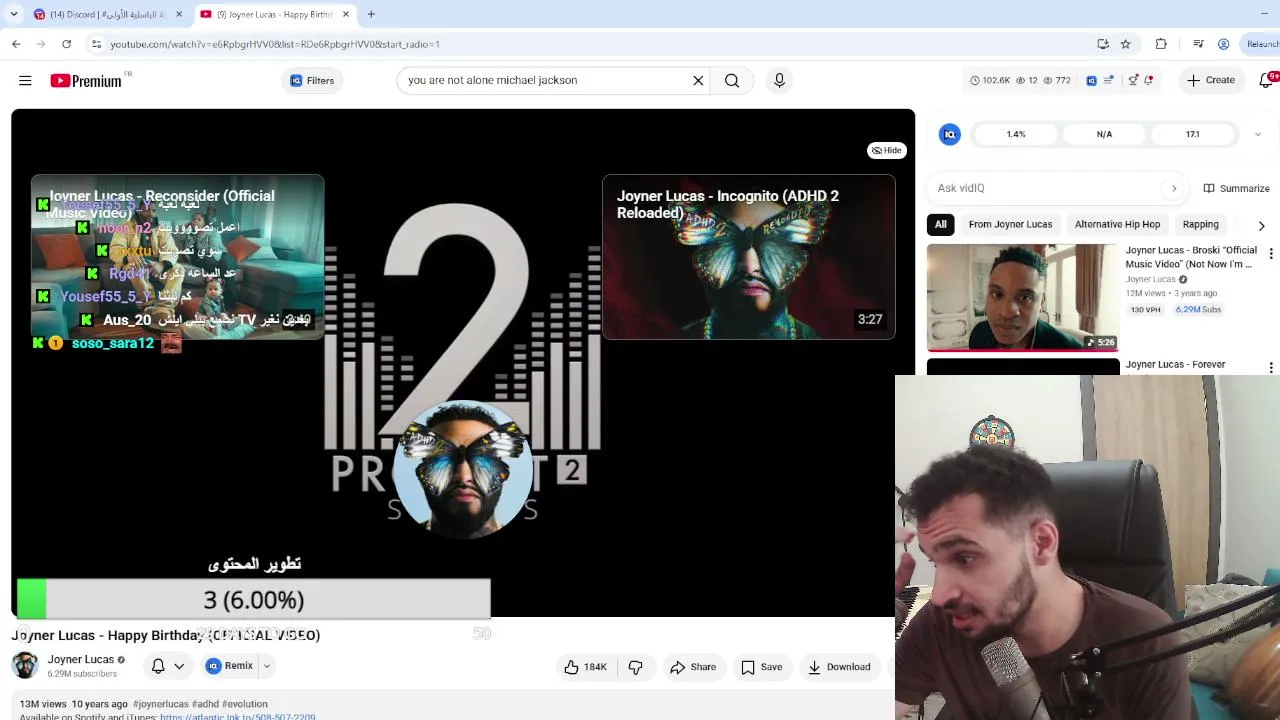Expand the vidIQ score panel
1280x720 pixels.
click(x=1257, y=134)
